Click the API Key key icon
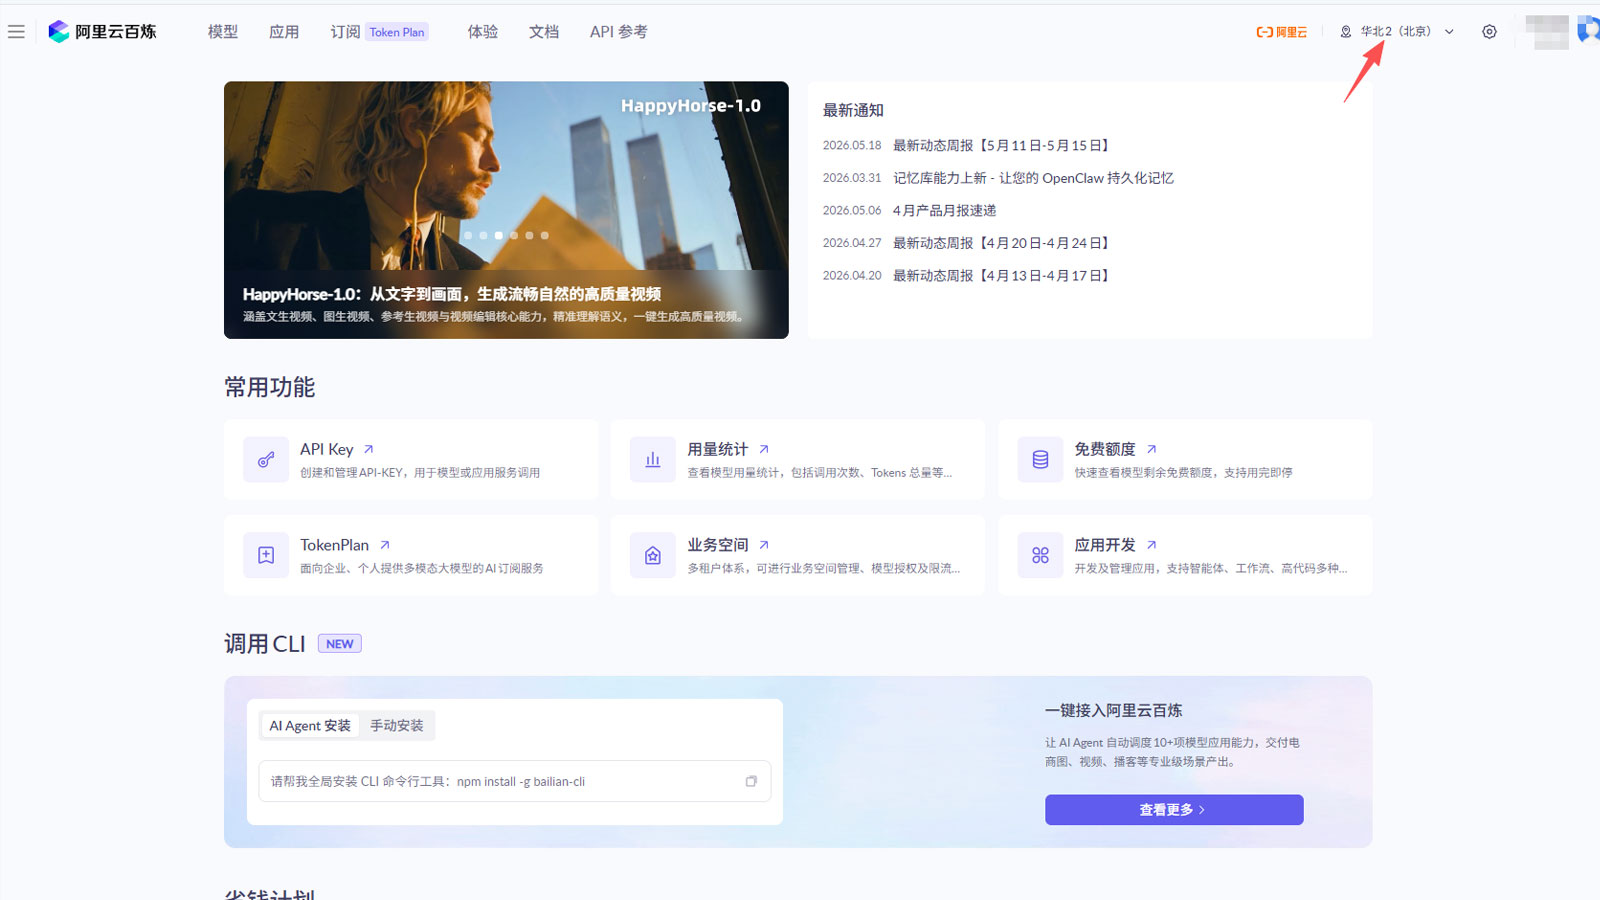The height and width of the screenshot is (900, 1600). [266, 460]
